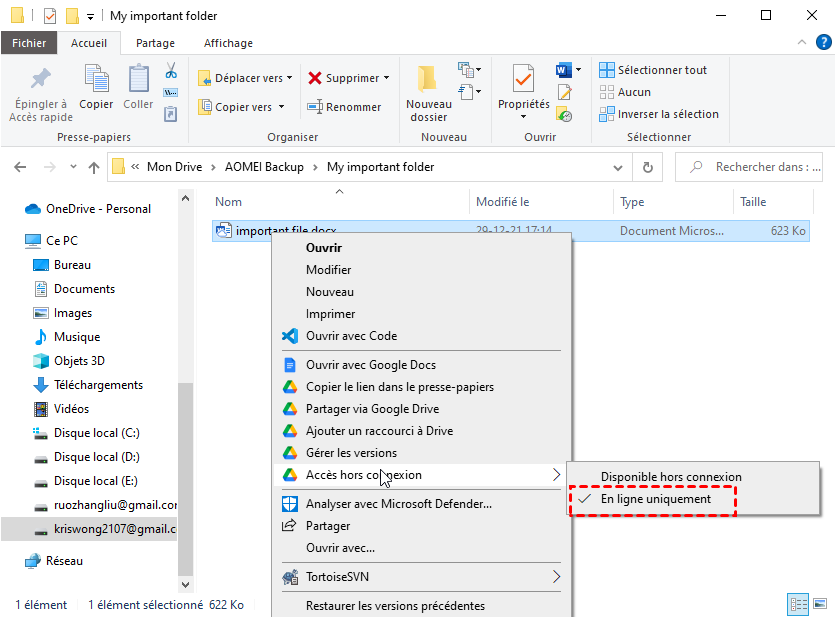Select Ce PC in the sidebar
The image size is (836, 617).
tap(52, 241)
